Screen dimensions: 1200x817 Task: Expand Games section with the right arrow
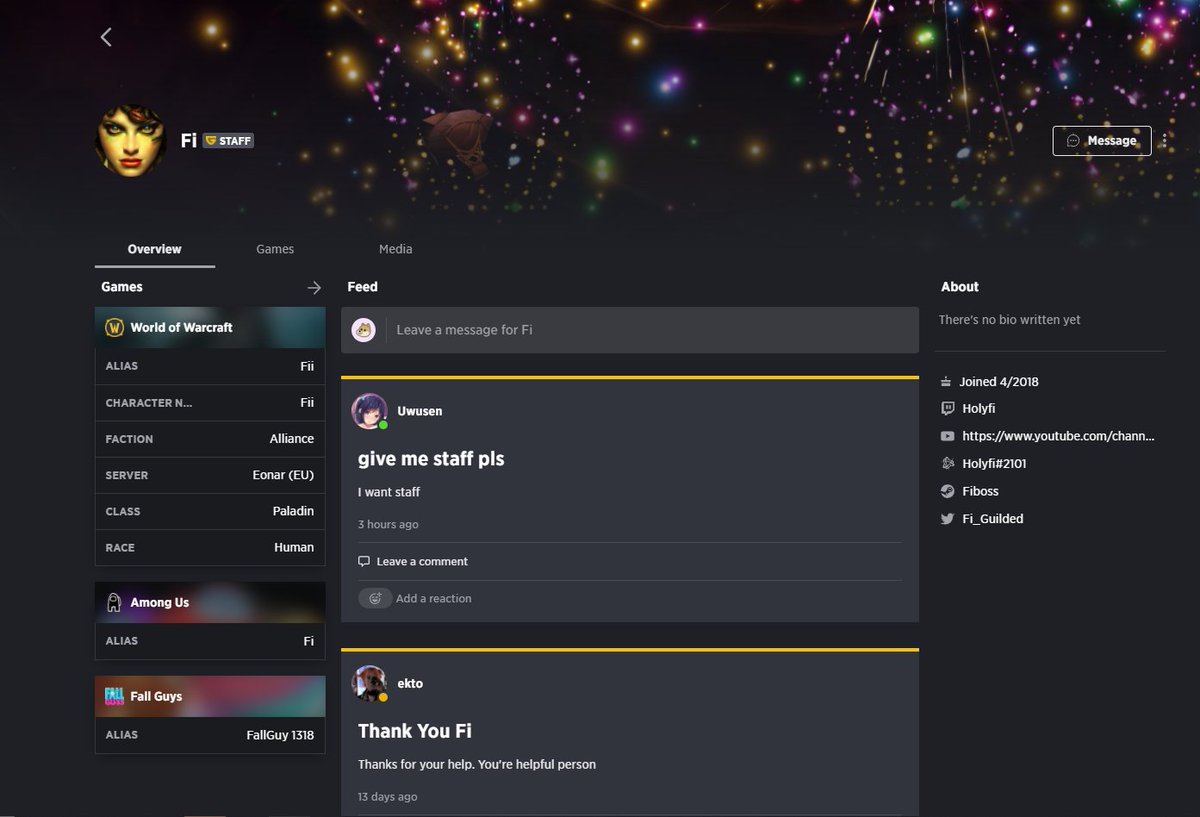pyautogui.click(x=314, y=287)
